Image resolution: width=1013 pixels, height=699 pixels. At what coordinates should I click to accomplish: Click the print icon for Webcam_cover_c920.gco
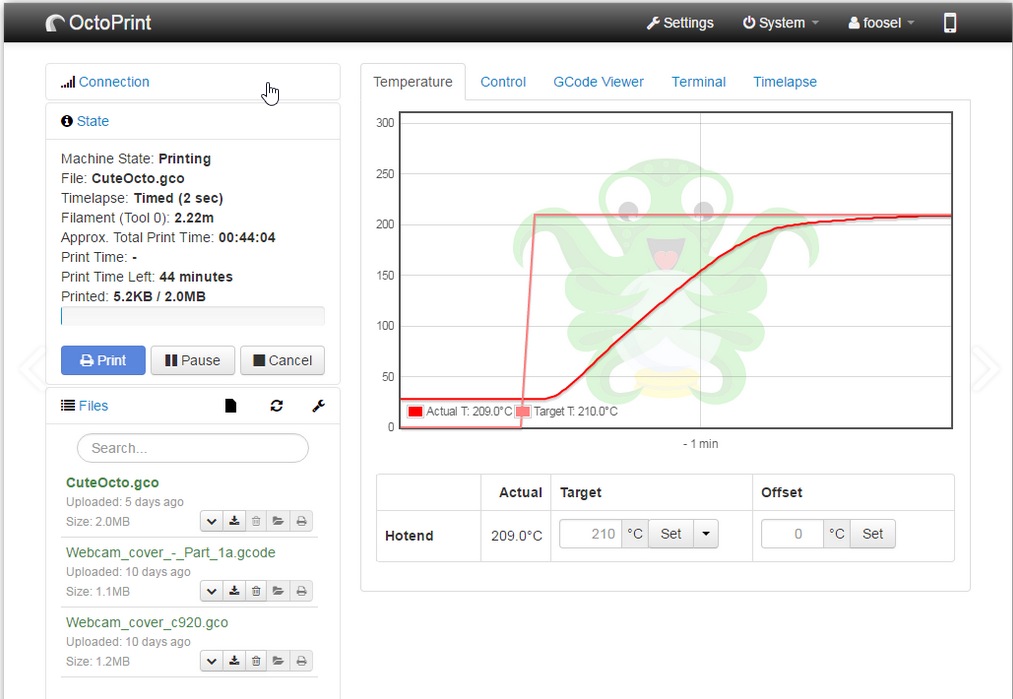tap(301, 661)
